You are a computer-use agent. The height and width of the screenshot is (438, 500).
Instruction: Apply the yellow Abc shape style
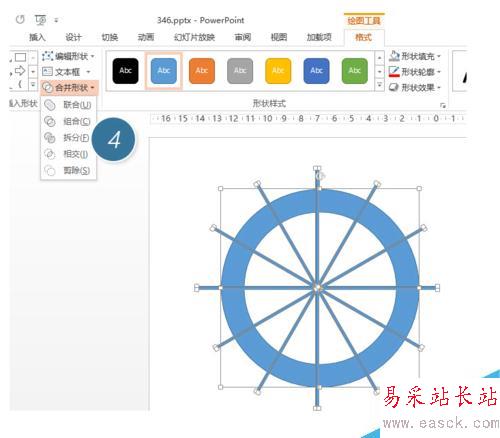(x=278, y=71)
